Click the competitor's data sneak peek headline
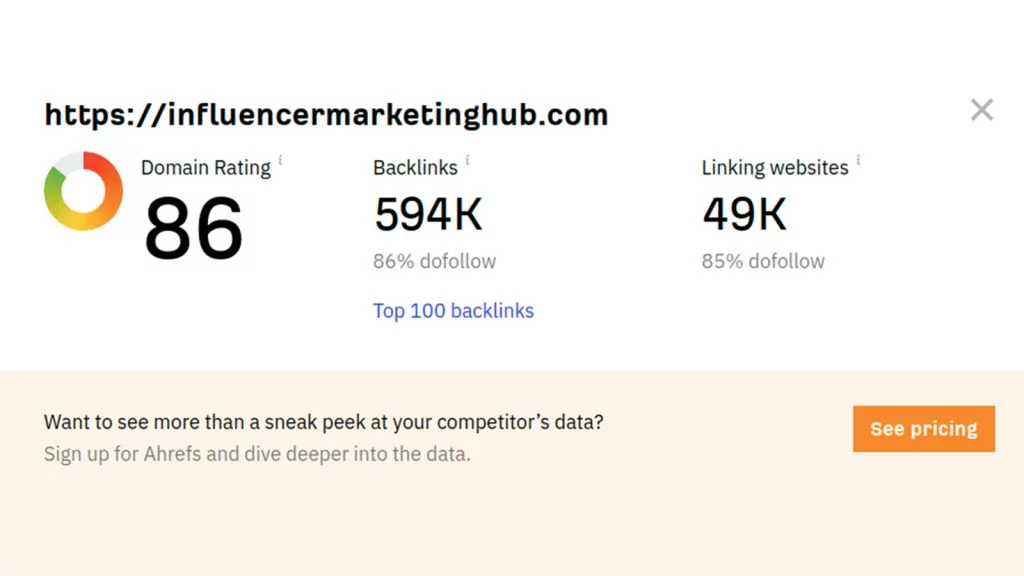 324,422
